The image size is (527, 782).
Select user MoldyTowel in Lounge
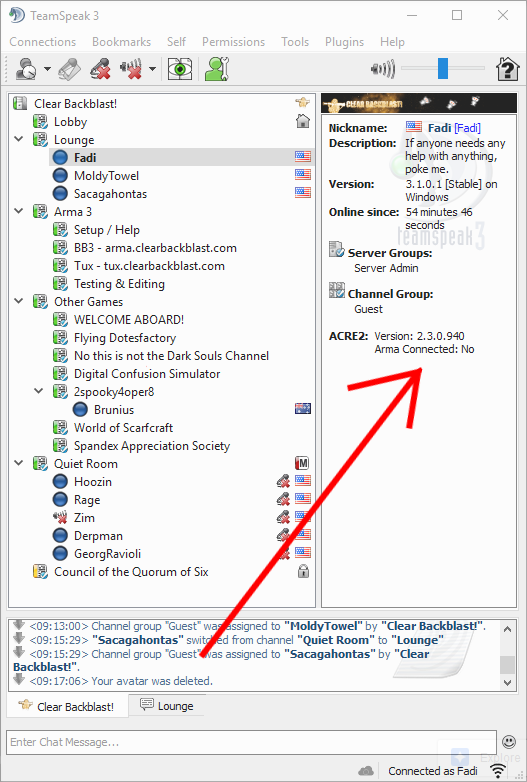(106, 176)
